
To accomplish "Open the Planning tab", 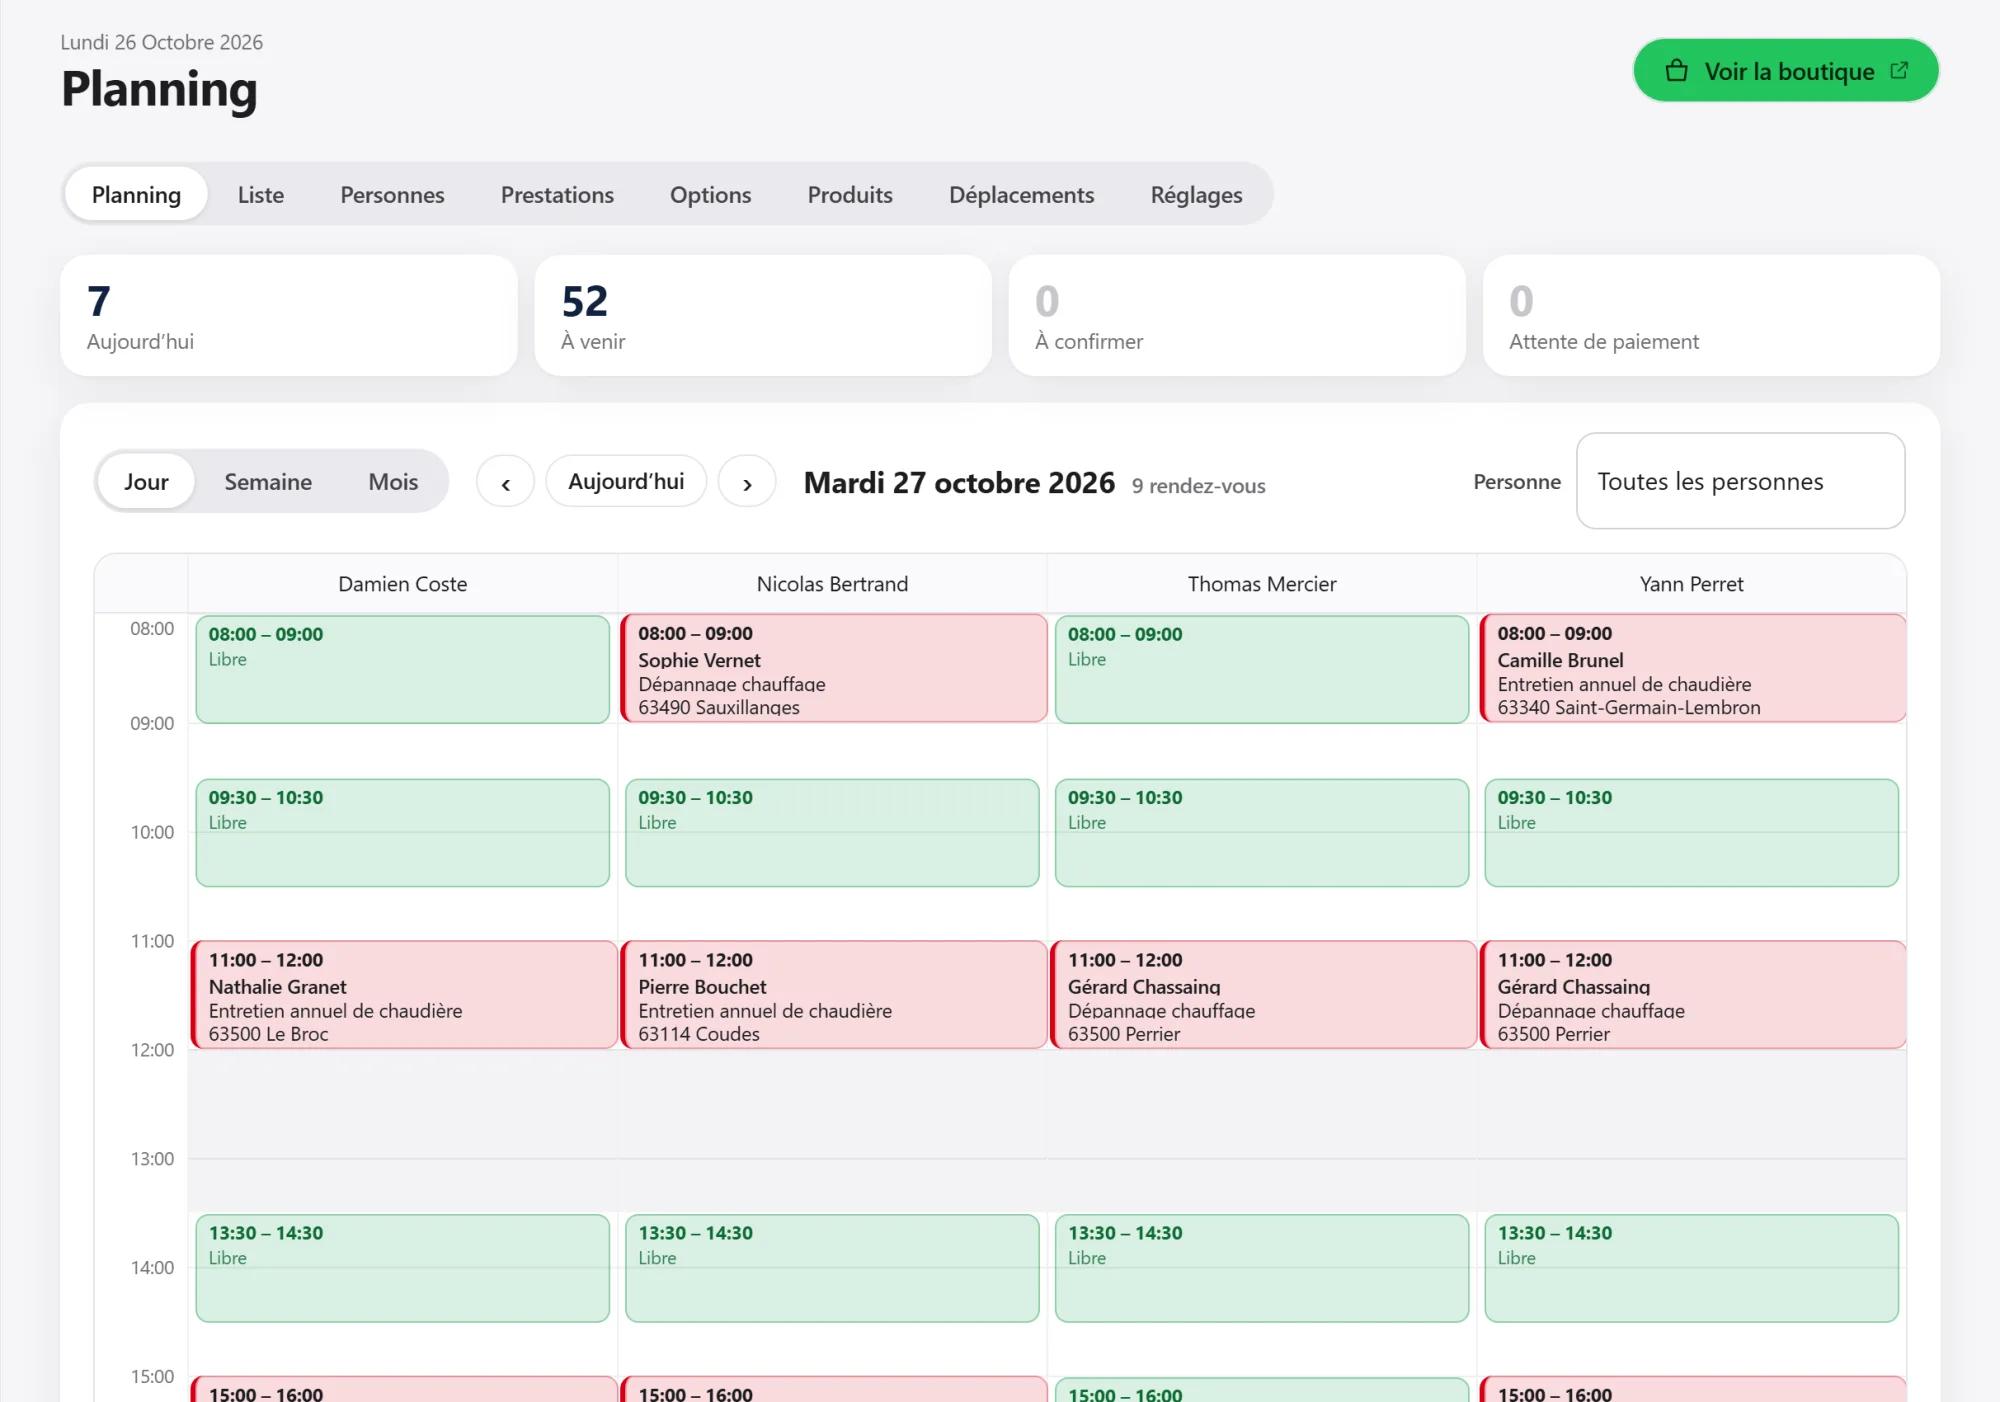I will pyautogui.click(x=136, y=194).
